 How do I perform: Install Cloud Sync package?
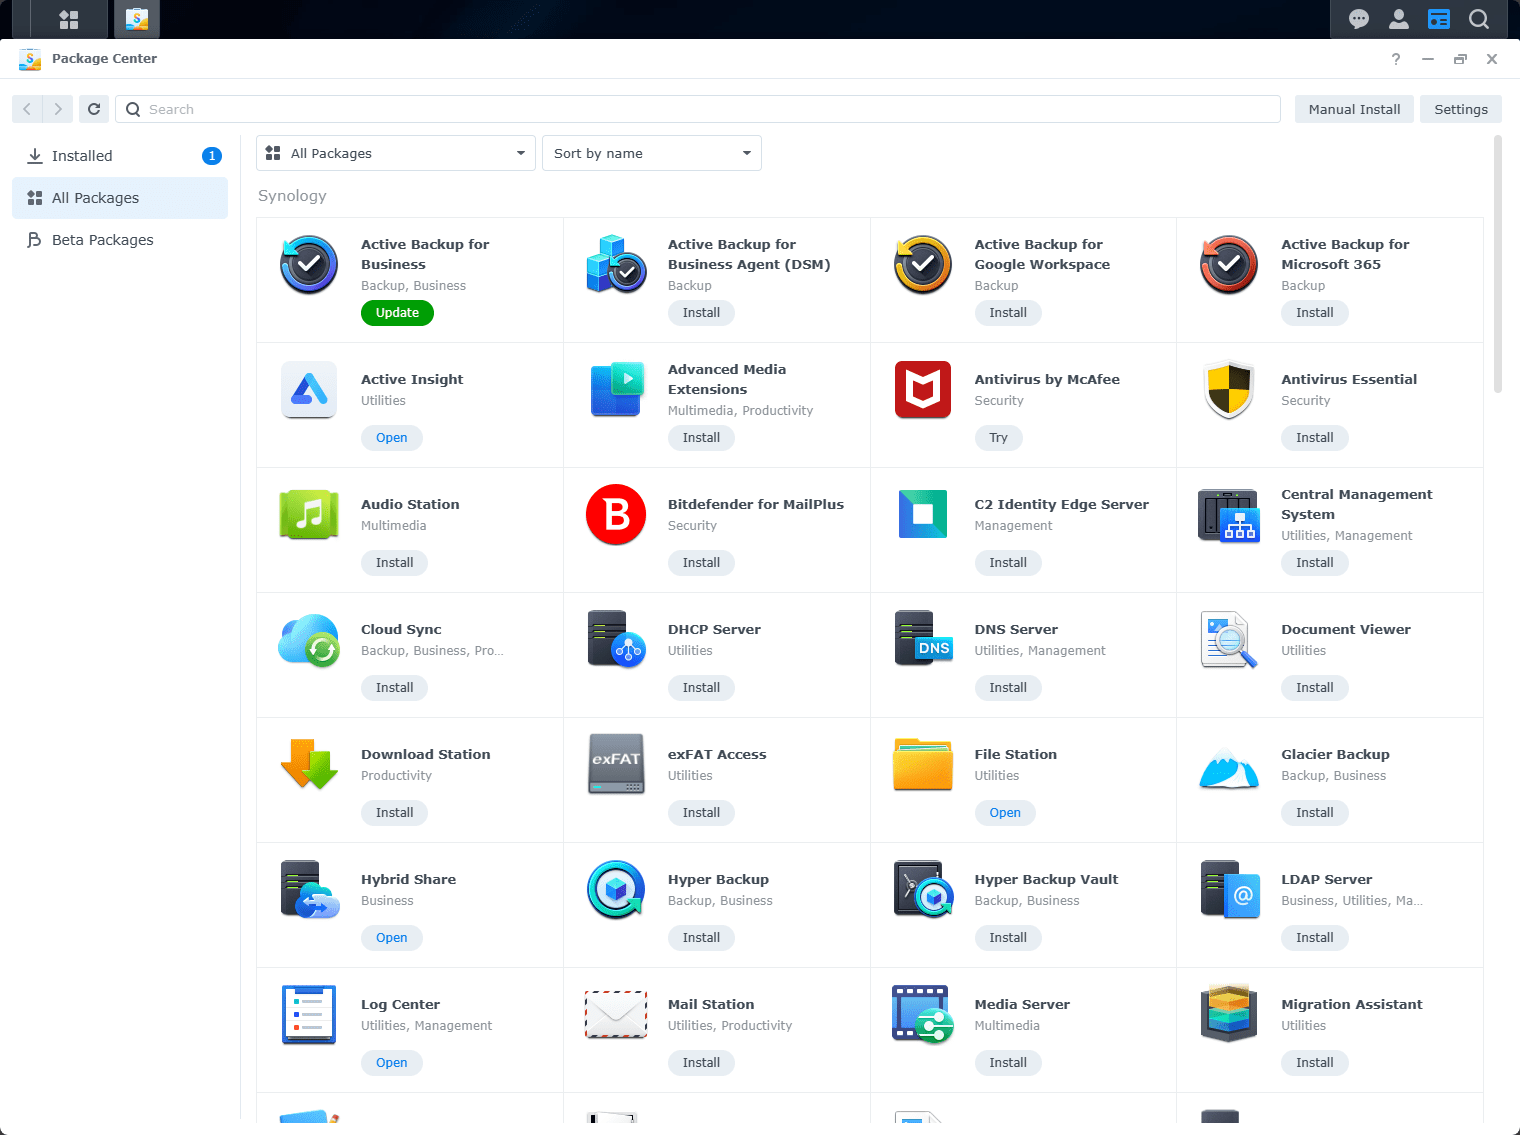(x=395, y=688)
